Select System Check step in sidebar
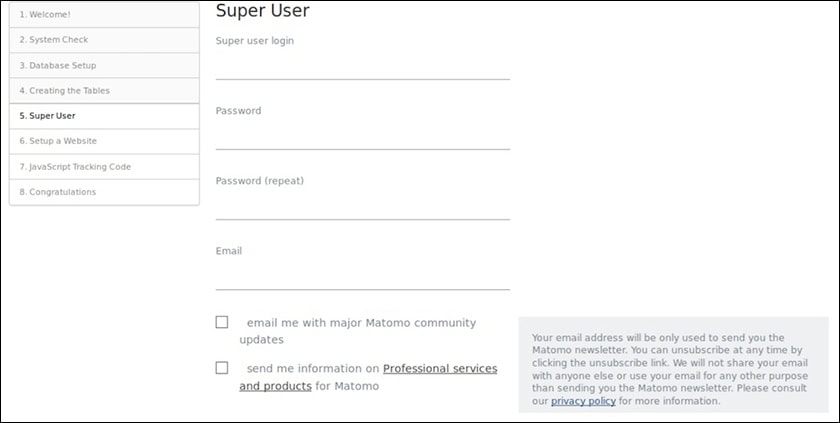This screenshot has height=423, width=840. pos(104,40)
